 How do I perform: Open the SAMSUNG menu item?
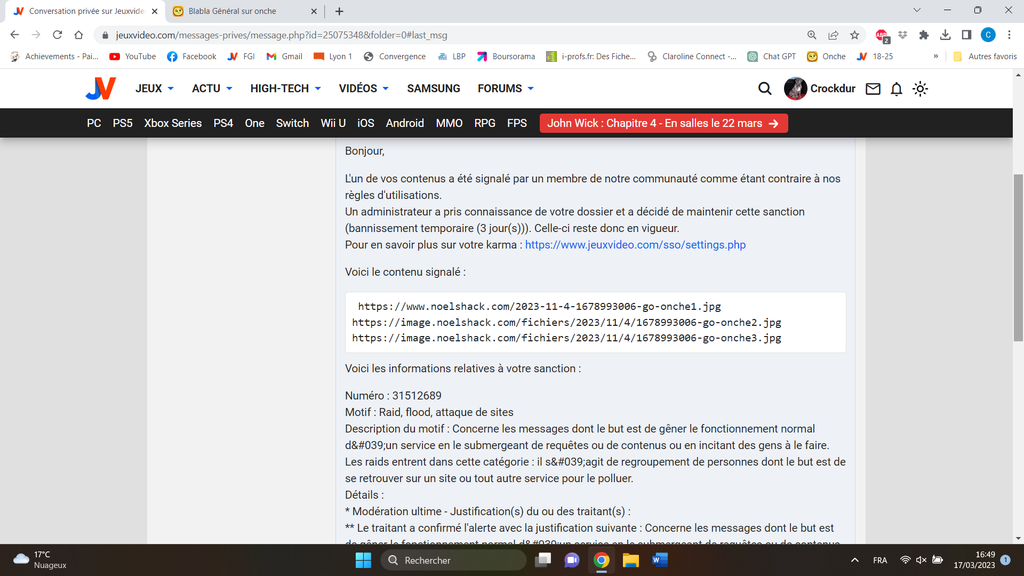tap(433, 89)
